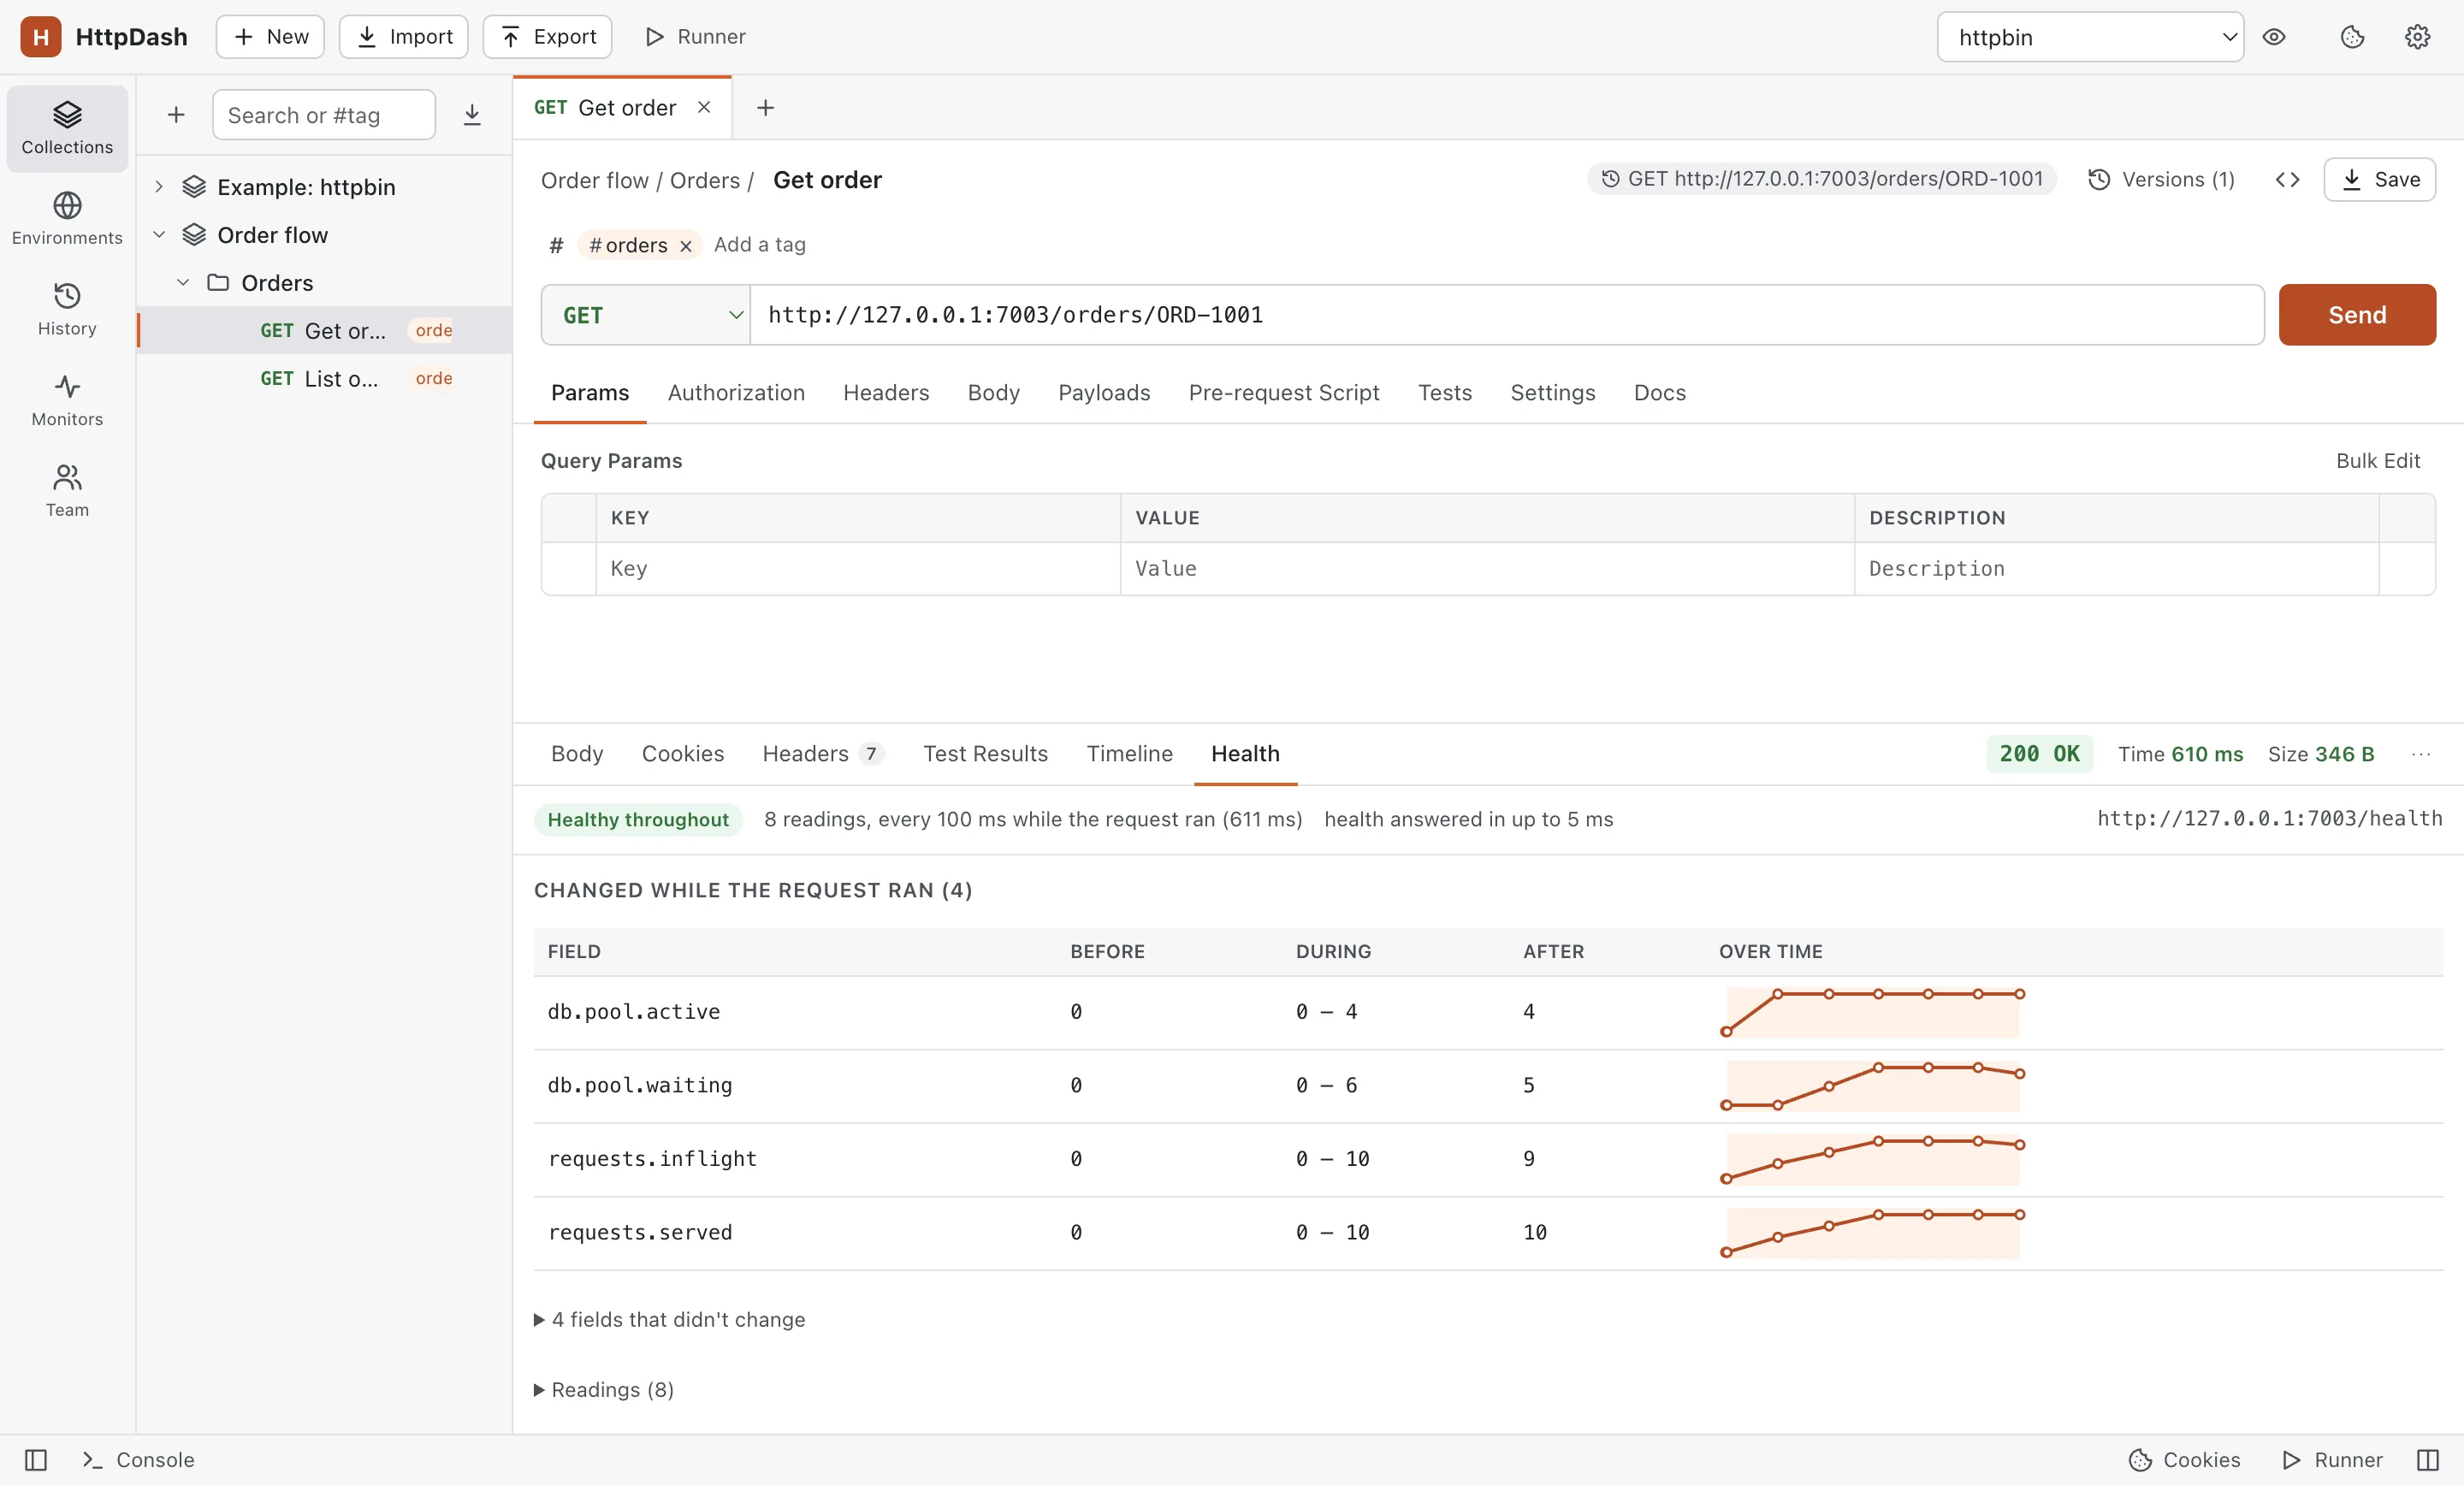
Task: Click the request URL input field
Action: [x=1507, y=315]
